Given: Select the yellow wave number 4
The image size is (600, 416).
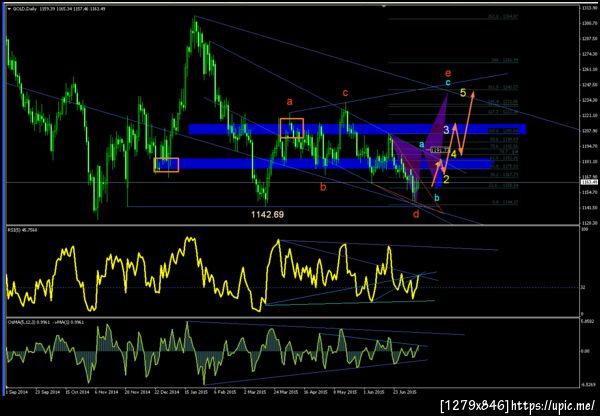Looking at the screenshot, I should pos(453,154).
